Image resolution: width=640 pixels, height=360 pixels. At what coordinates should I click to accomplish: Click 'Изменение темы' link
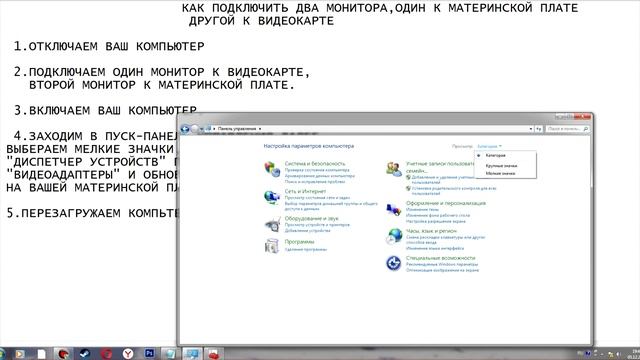click(x=422, y=209)
